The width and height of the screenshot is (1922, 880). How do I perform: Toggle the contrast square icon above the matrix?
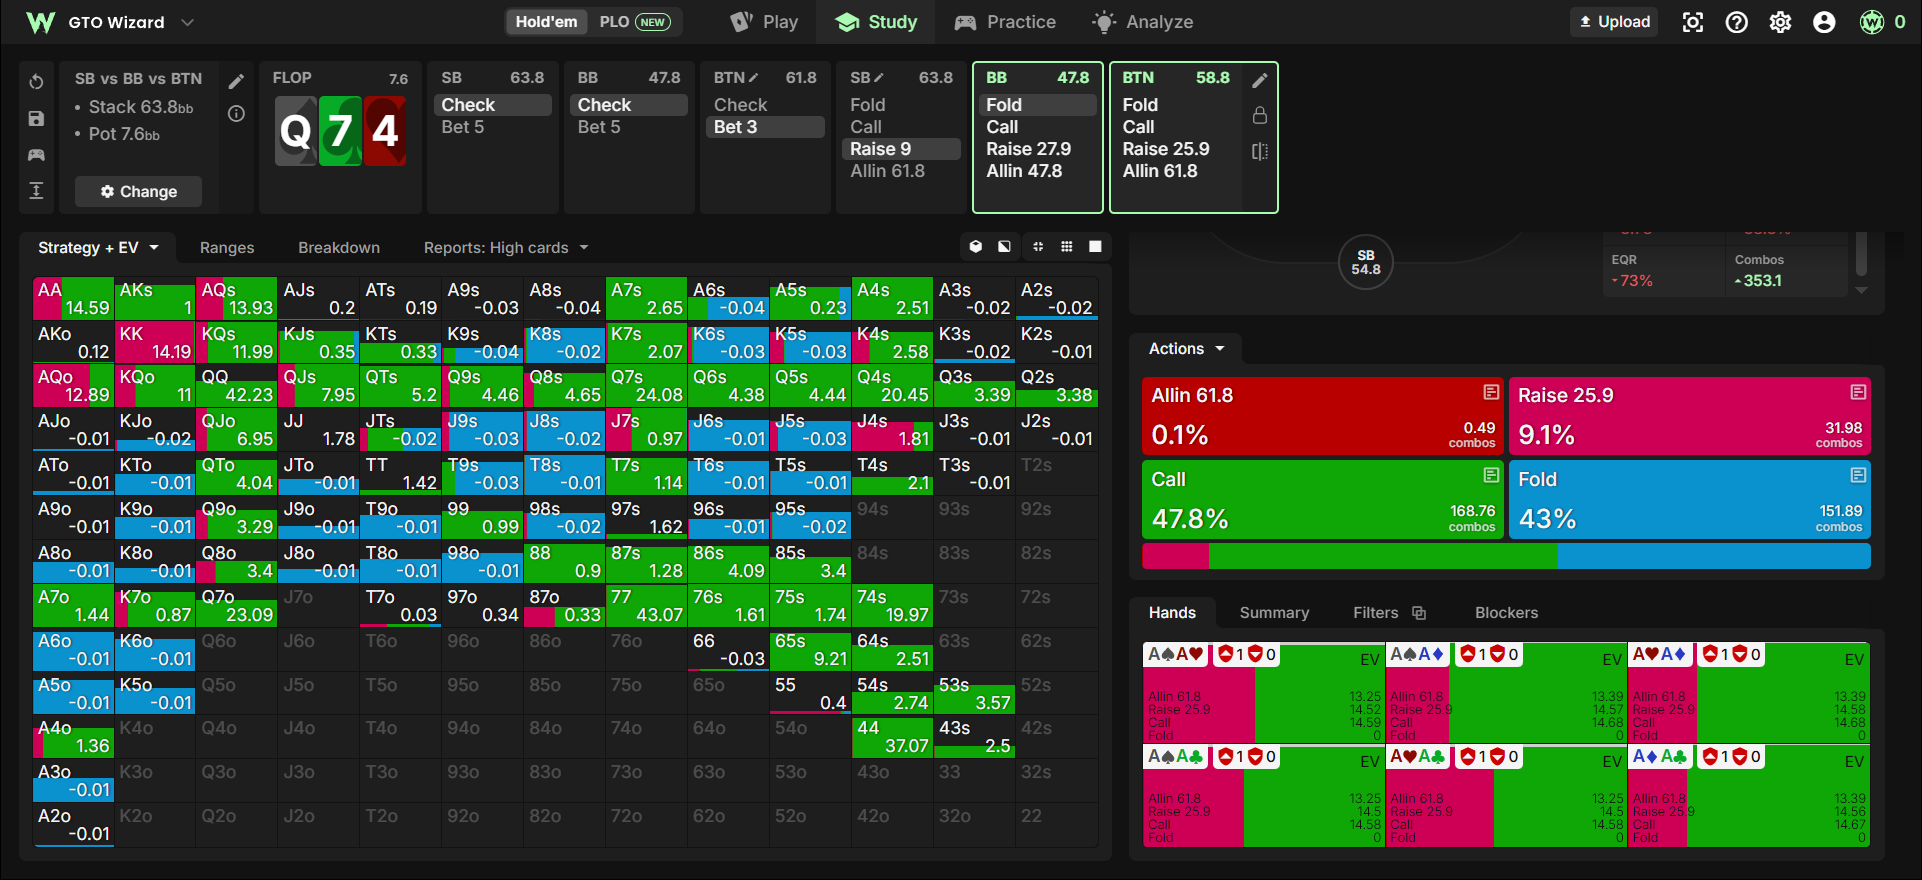coord(1004,247)
